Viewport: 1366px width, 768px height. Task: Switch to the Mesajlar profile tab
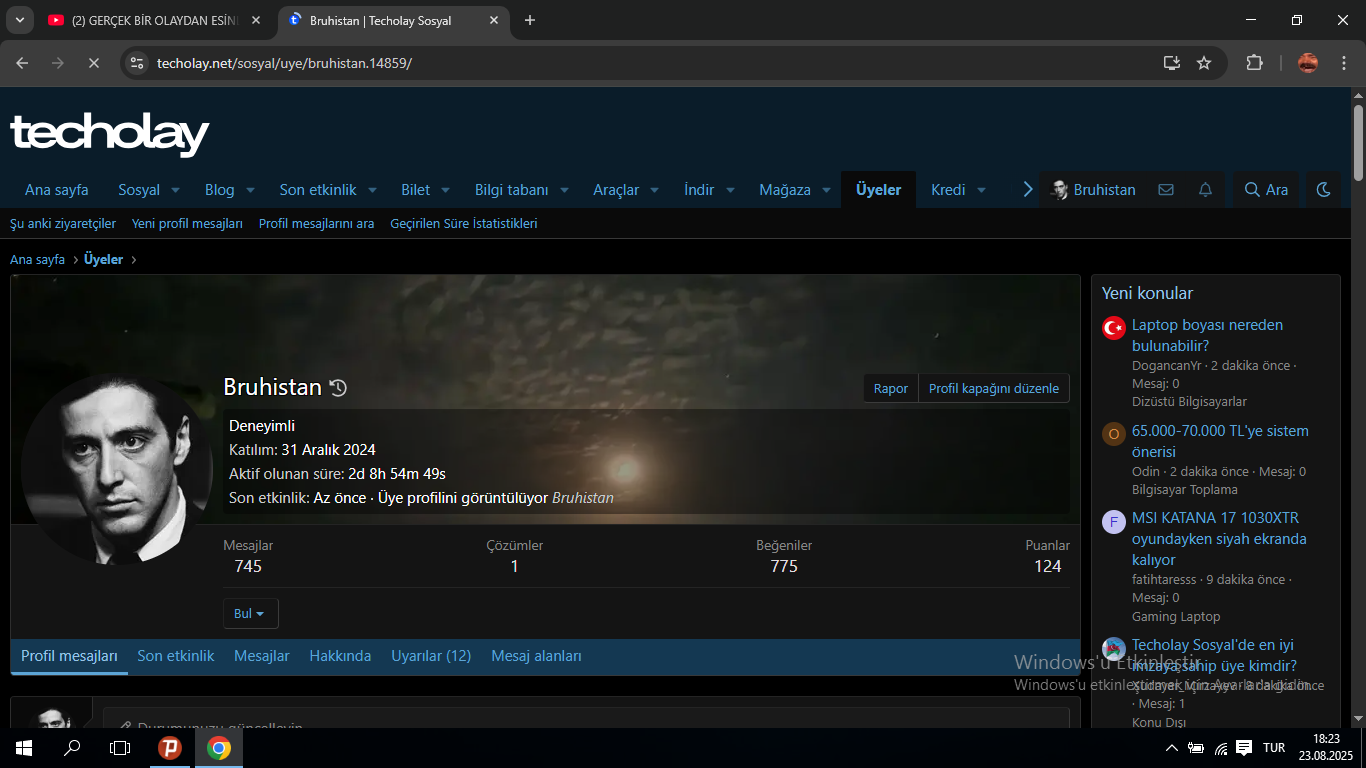point(262,656)
